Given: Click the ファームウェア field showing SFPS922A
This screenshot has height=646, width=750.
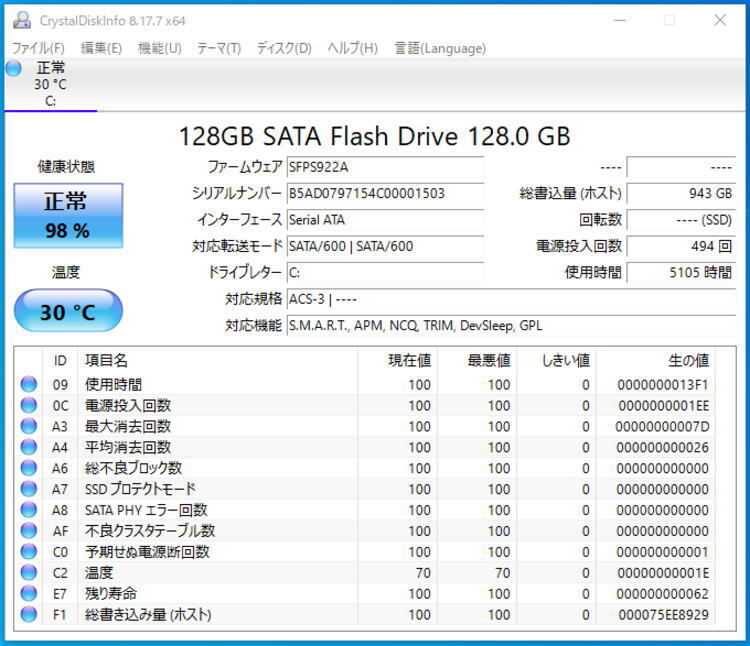Looking at the screenshot, I should pos(385,167).
